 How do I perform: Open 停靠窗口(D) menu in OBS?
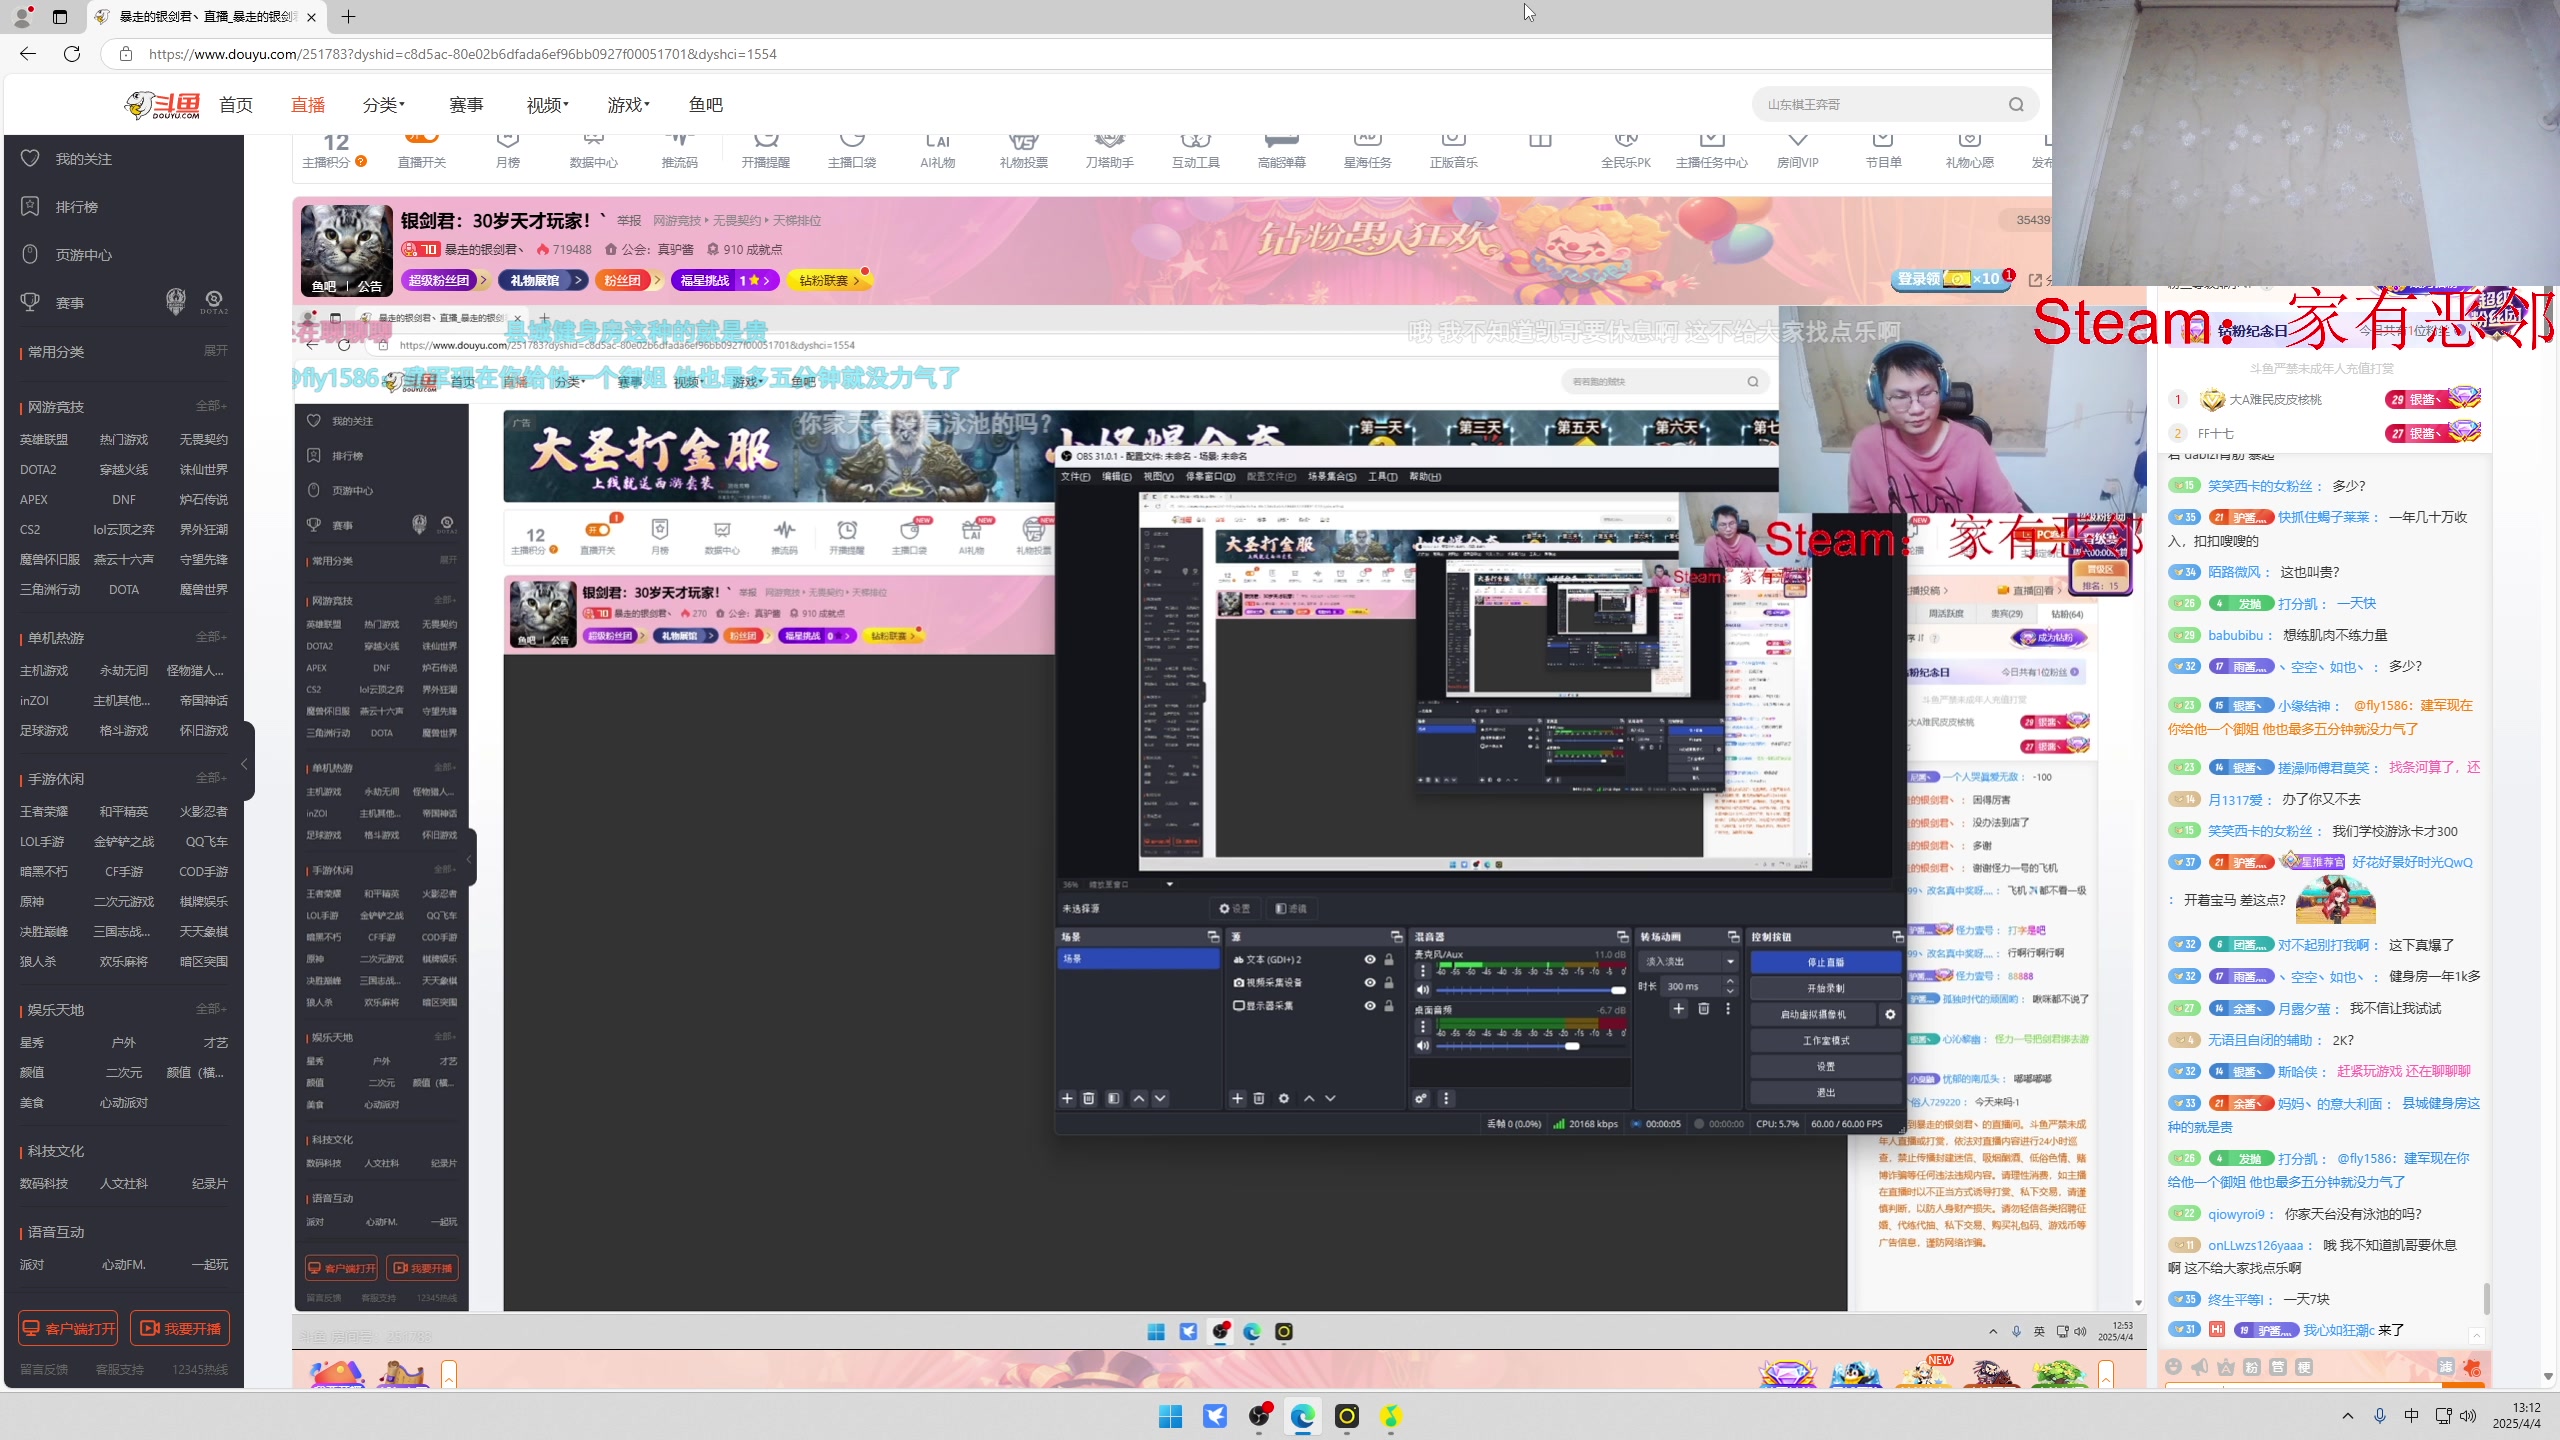(x=1210, y=477)
